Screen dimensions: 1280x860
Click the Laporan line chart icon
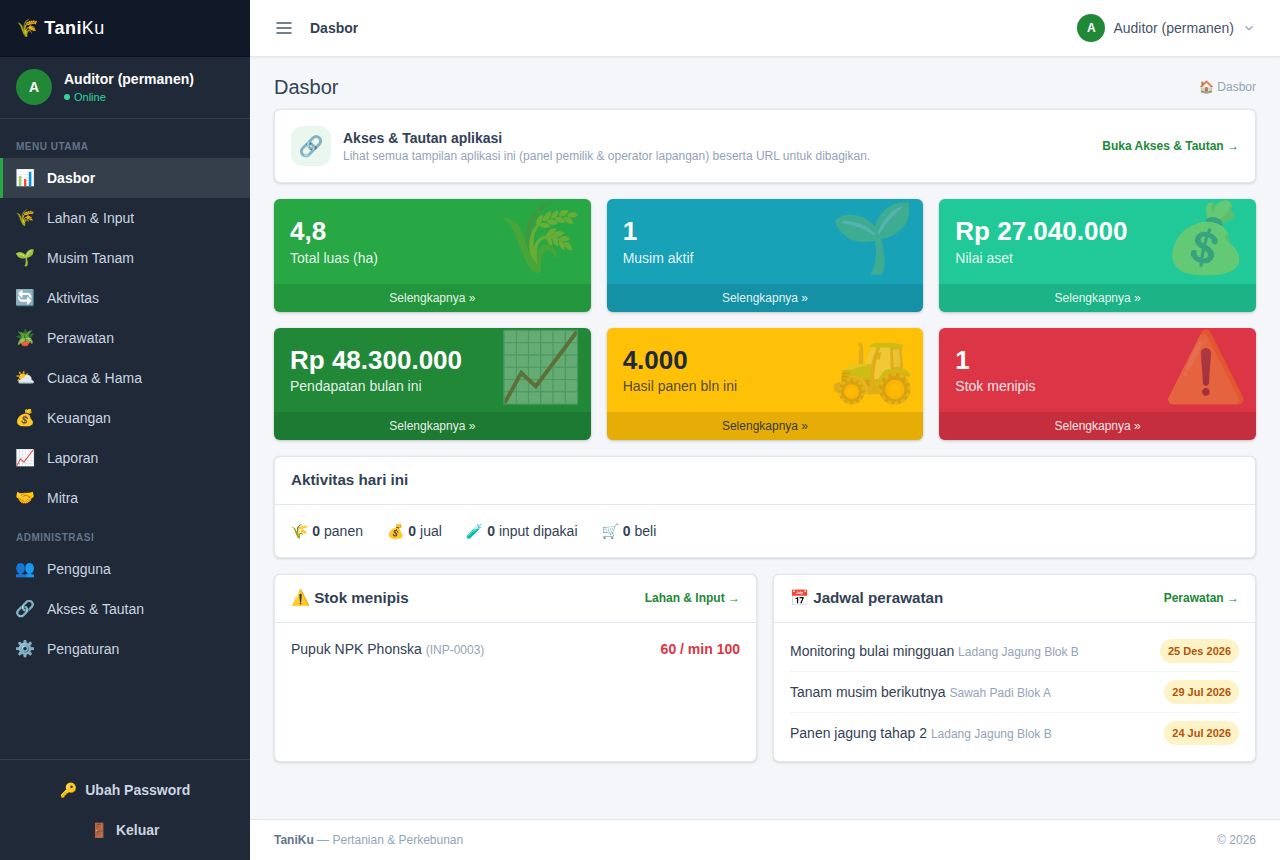coord(25,458)
